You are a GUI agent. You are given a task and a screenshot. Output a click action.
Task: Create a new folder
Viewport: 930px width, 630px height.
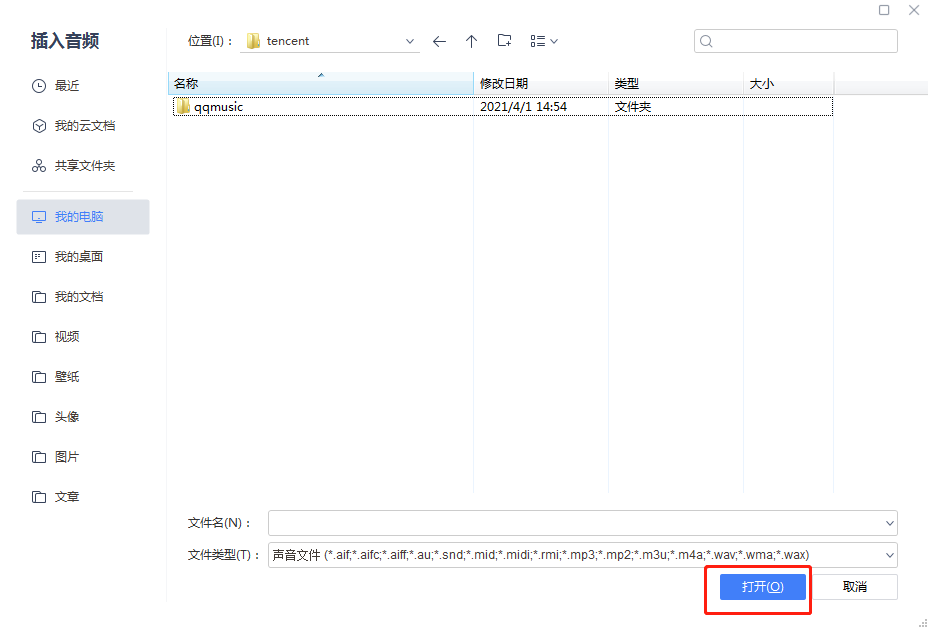point(504,41)
